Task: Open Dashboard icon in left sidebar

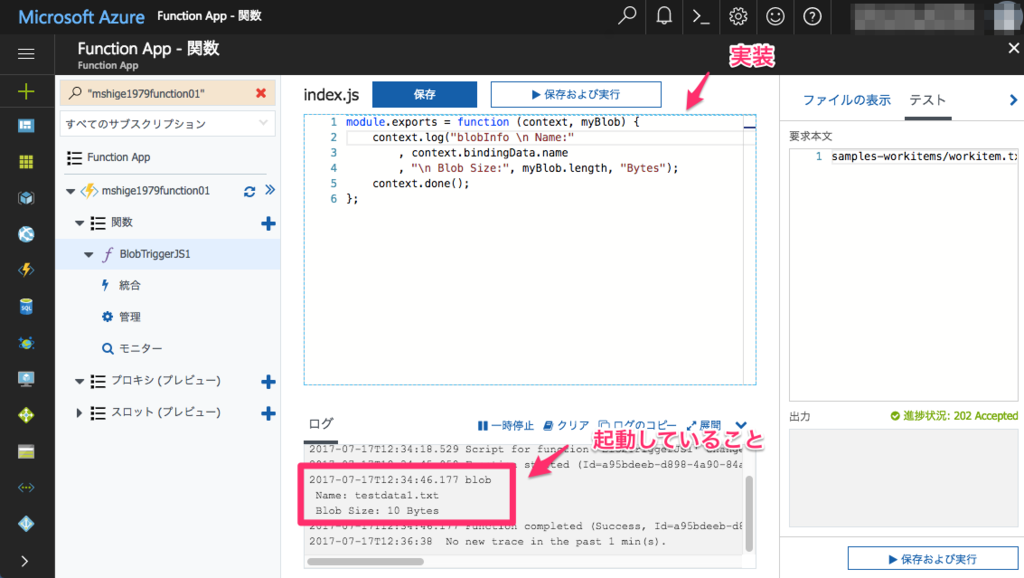Action: point(26,125)
